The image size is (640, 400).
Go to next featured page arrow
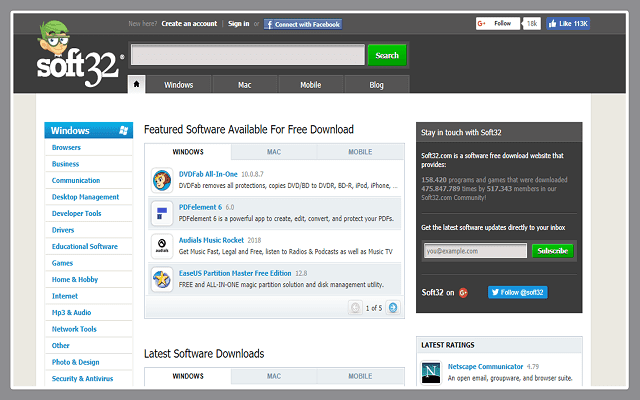click(393, 307)
